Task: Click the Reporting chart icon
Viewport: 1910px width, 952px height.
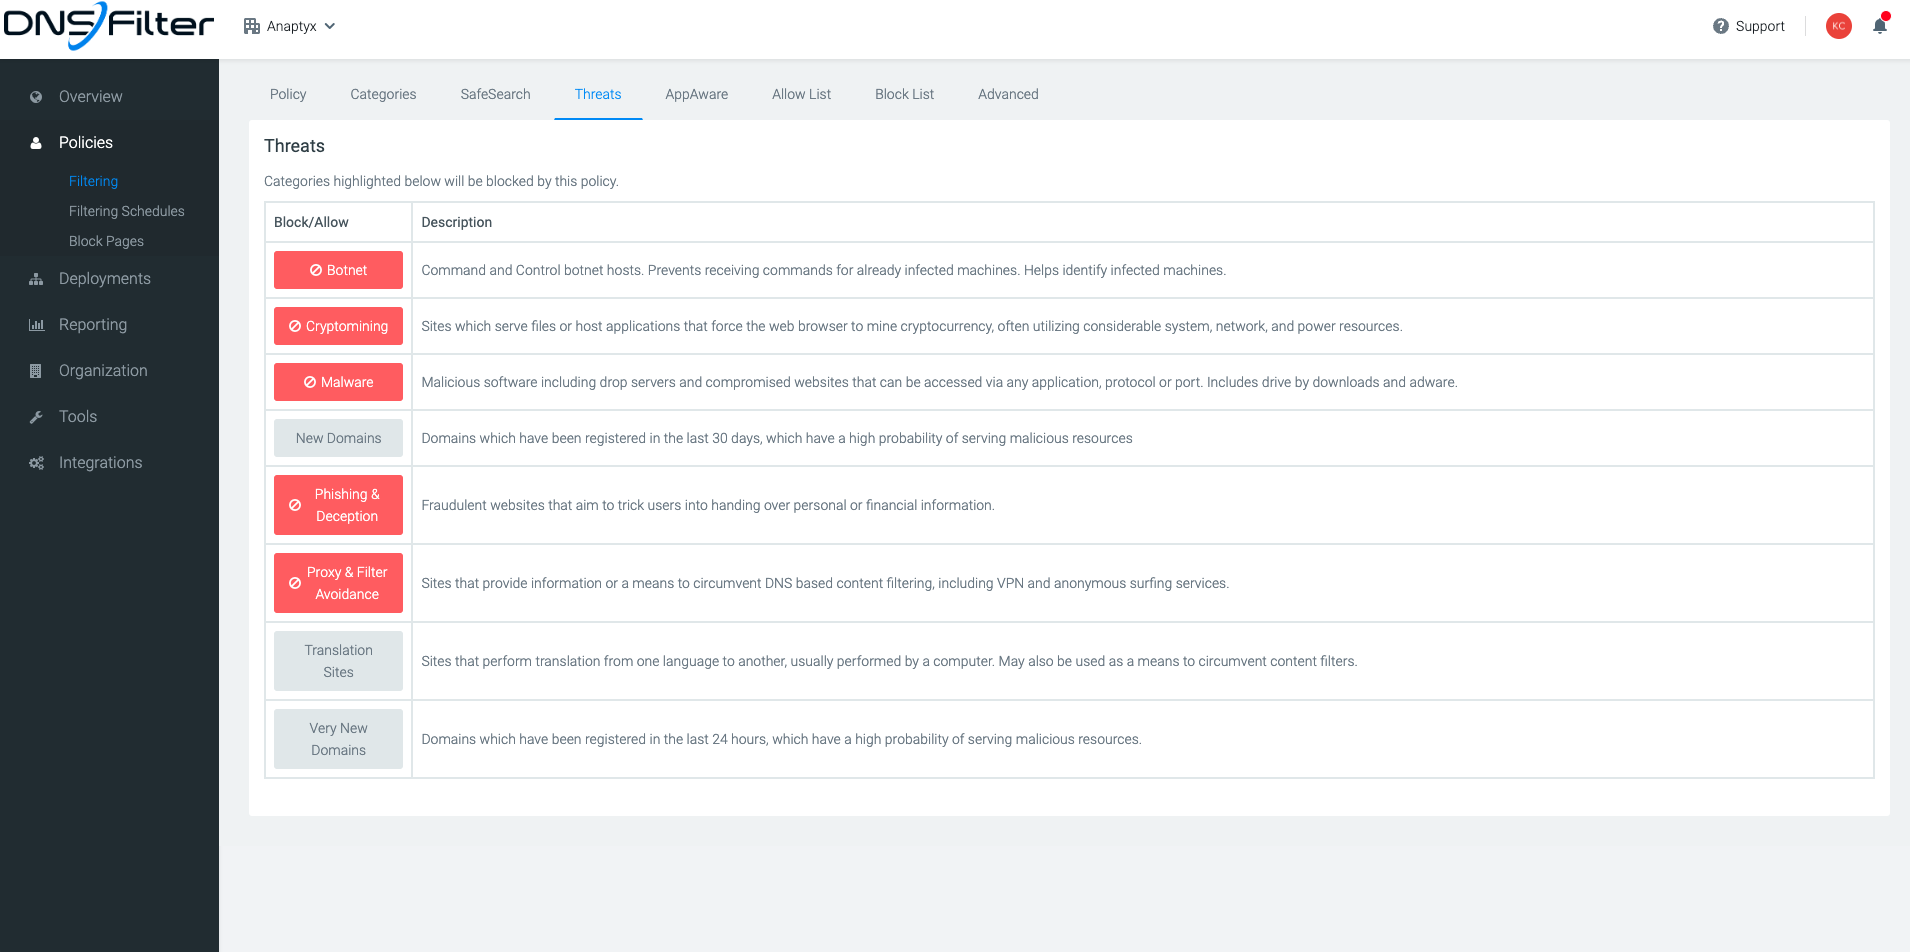Action: click(x=36, y=325)
